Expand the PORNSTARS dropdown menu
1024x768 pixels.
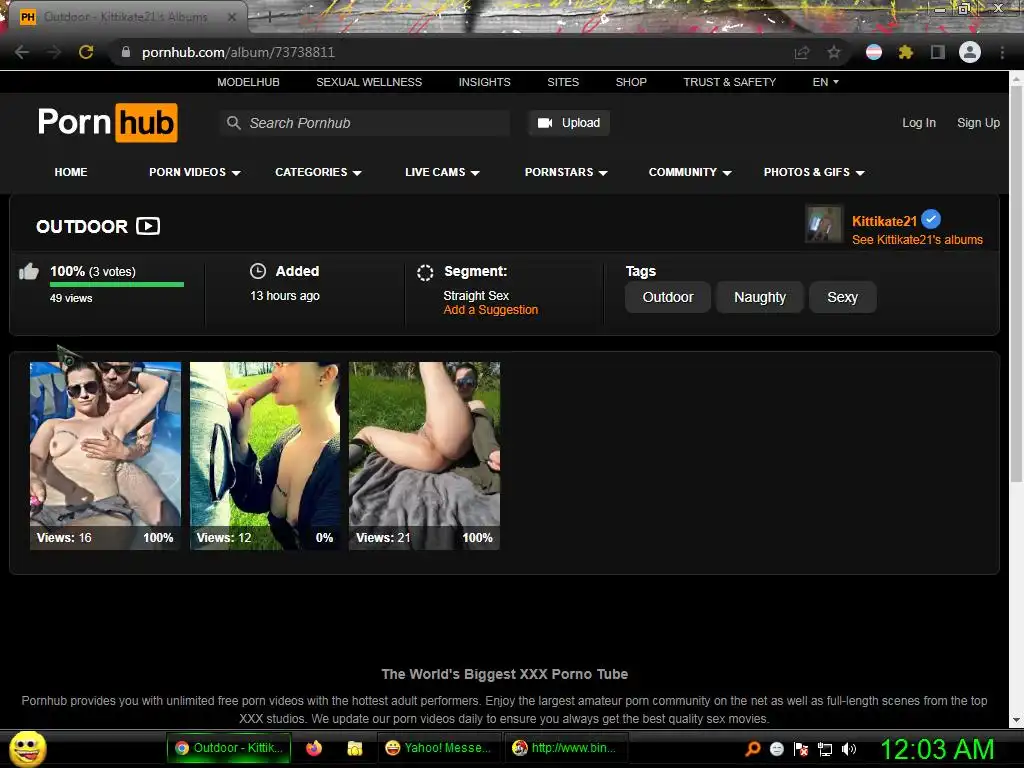(566, 172)
